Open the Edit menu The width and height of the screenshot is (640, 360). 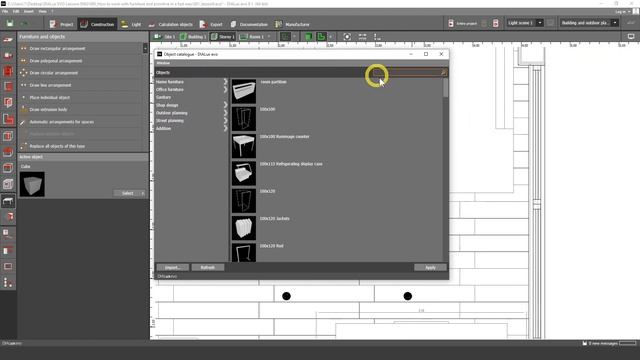[x=16, y=11]
